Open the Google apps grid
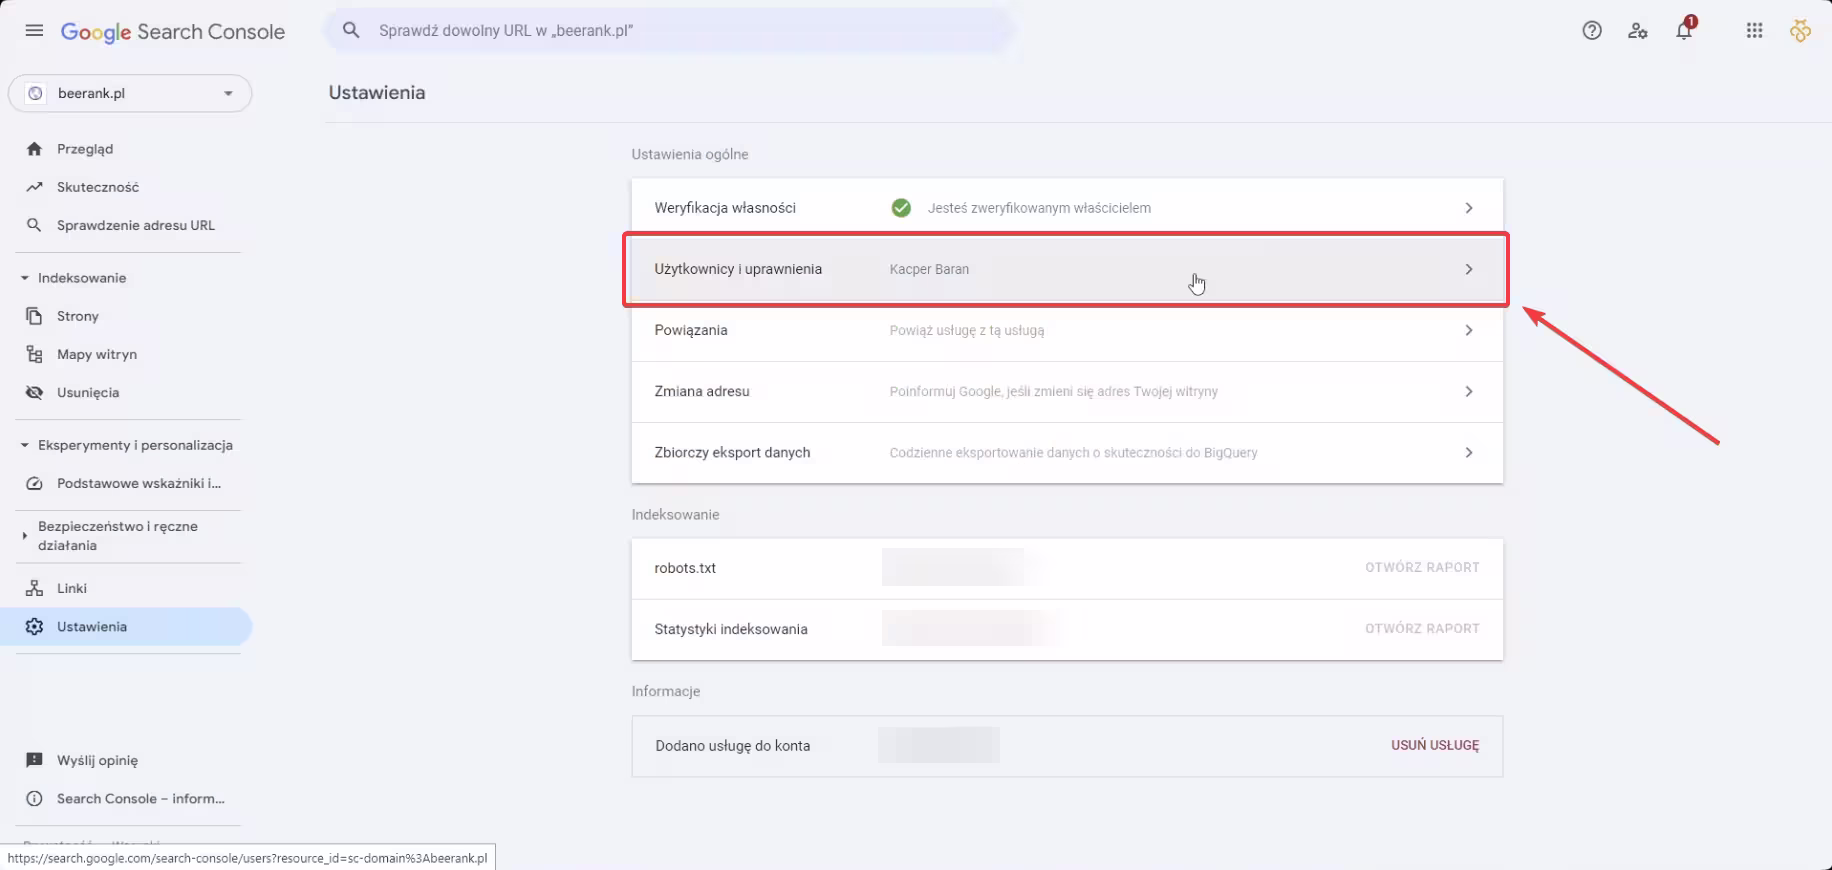Viewport: 1832px width, 870px height. point(1754,31)
